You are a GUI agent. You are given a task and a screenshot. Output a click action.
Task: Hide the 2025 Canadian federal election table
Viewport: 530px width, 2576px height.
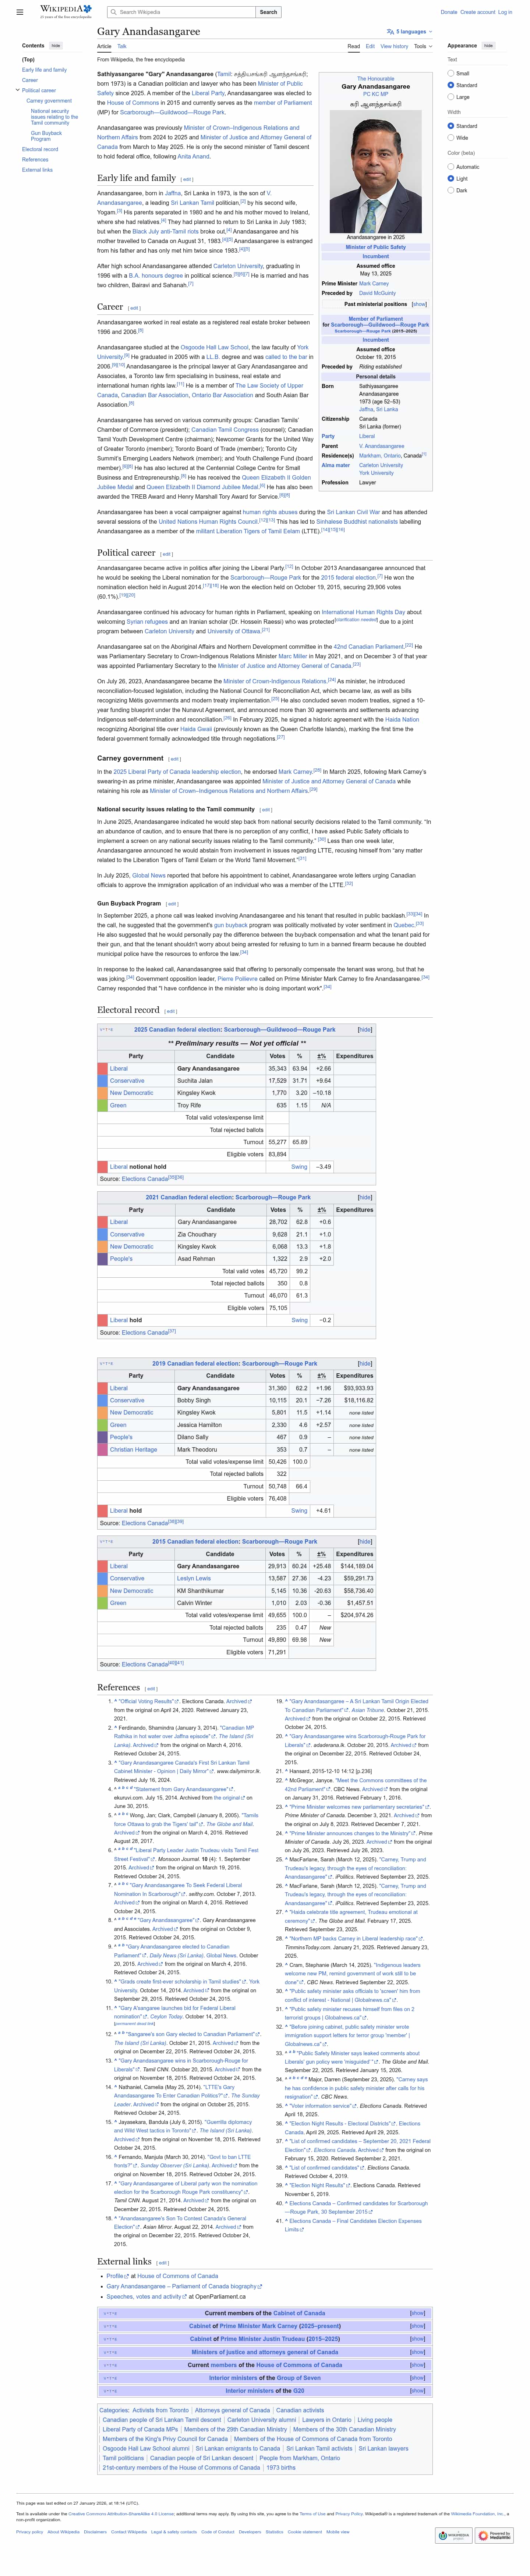(365, 1029)
